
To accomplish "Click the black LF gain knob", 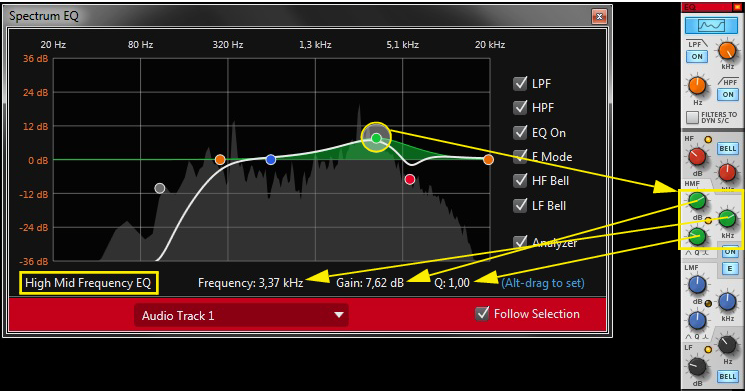I will 697,367.
